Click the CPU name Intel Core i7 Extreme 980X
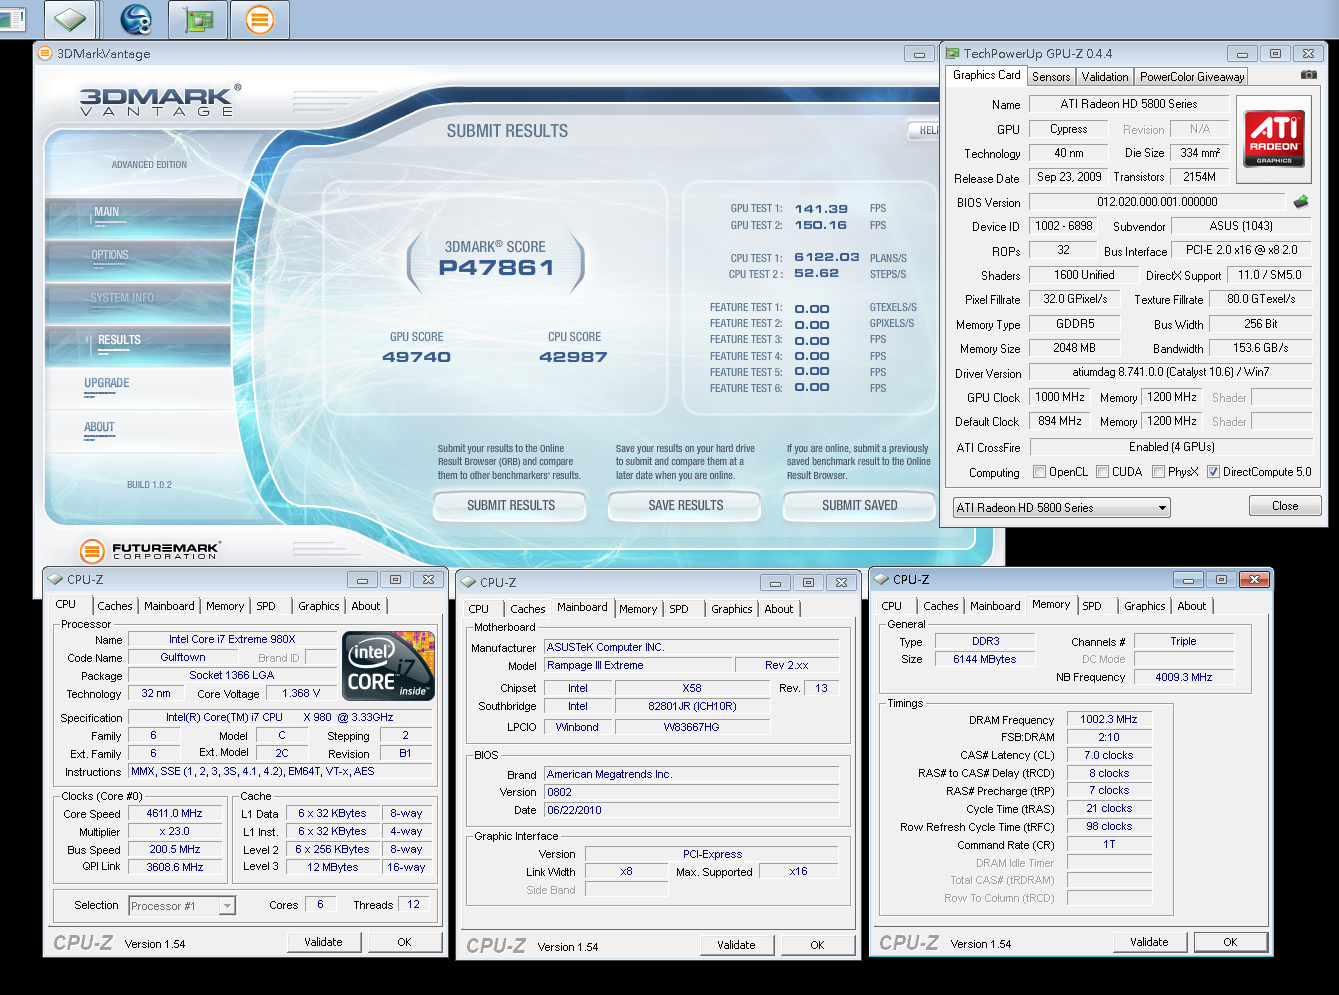The height and width of the screenshot is (995, 1339). (x=232, y=640)
